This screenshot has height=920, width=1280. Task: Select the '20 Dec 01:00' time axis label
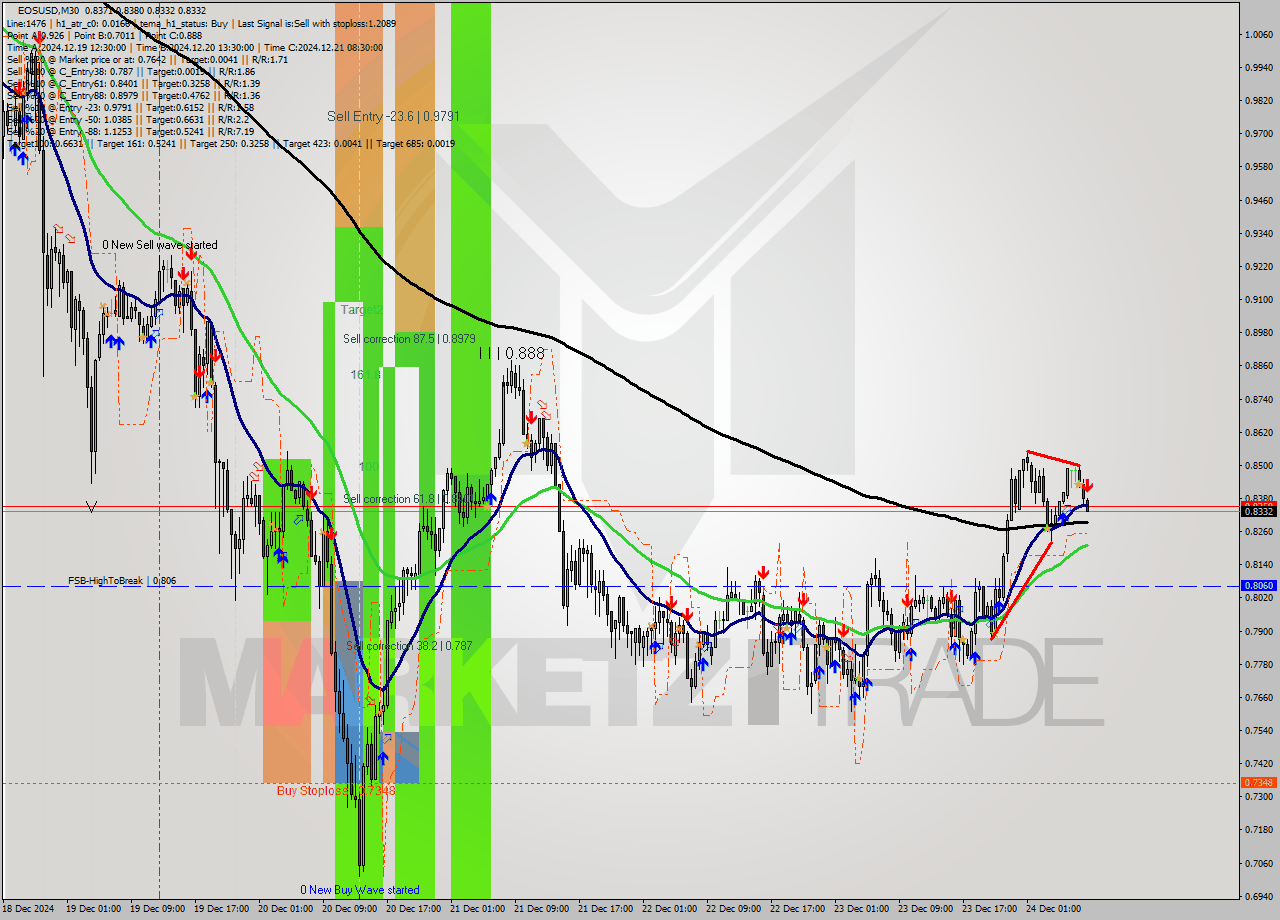(x=285, y=909)
